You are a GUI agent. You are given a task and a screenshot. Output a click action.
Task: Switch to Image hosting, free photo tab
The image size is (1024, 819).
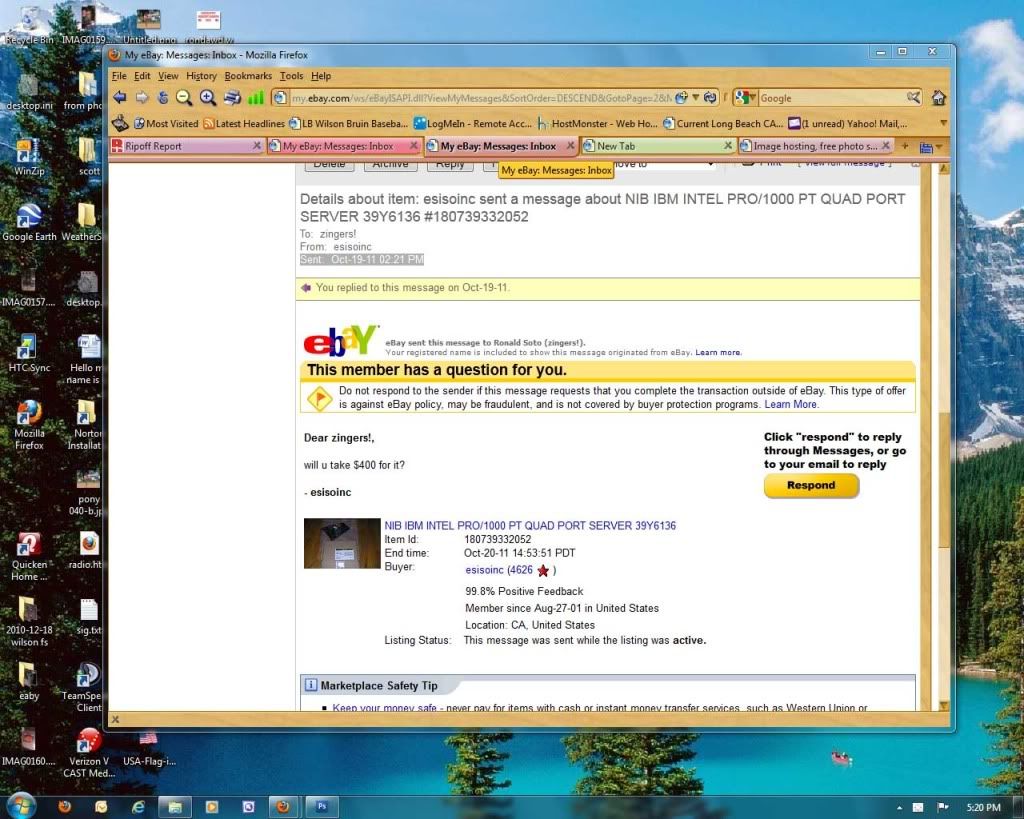pos(815,146)
